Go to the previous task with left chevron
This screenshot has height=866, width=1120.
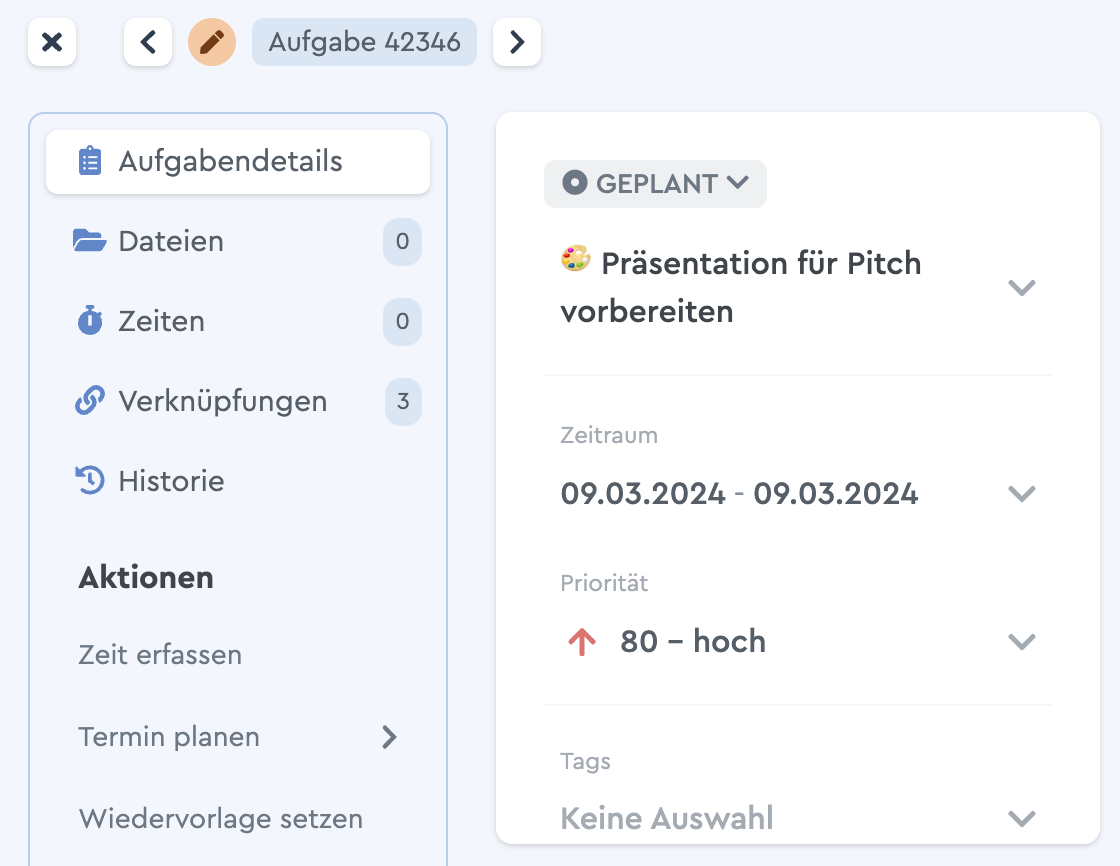[x=148, y=42]
